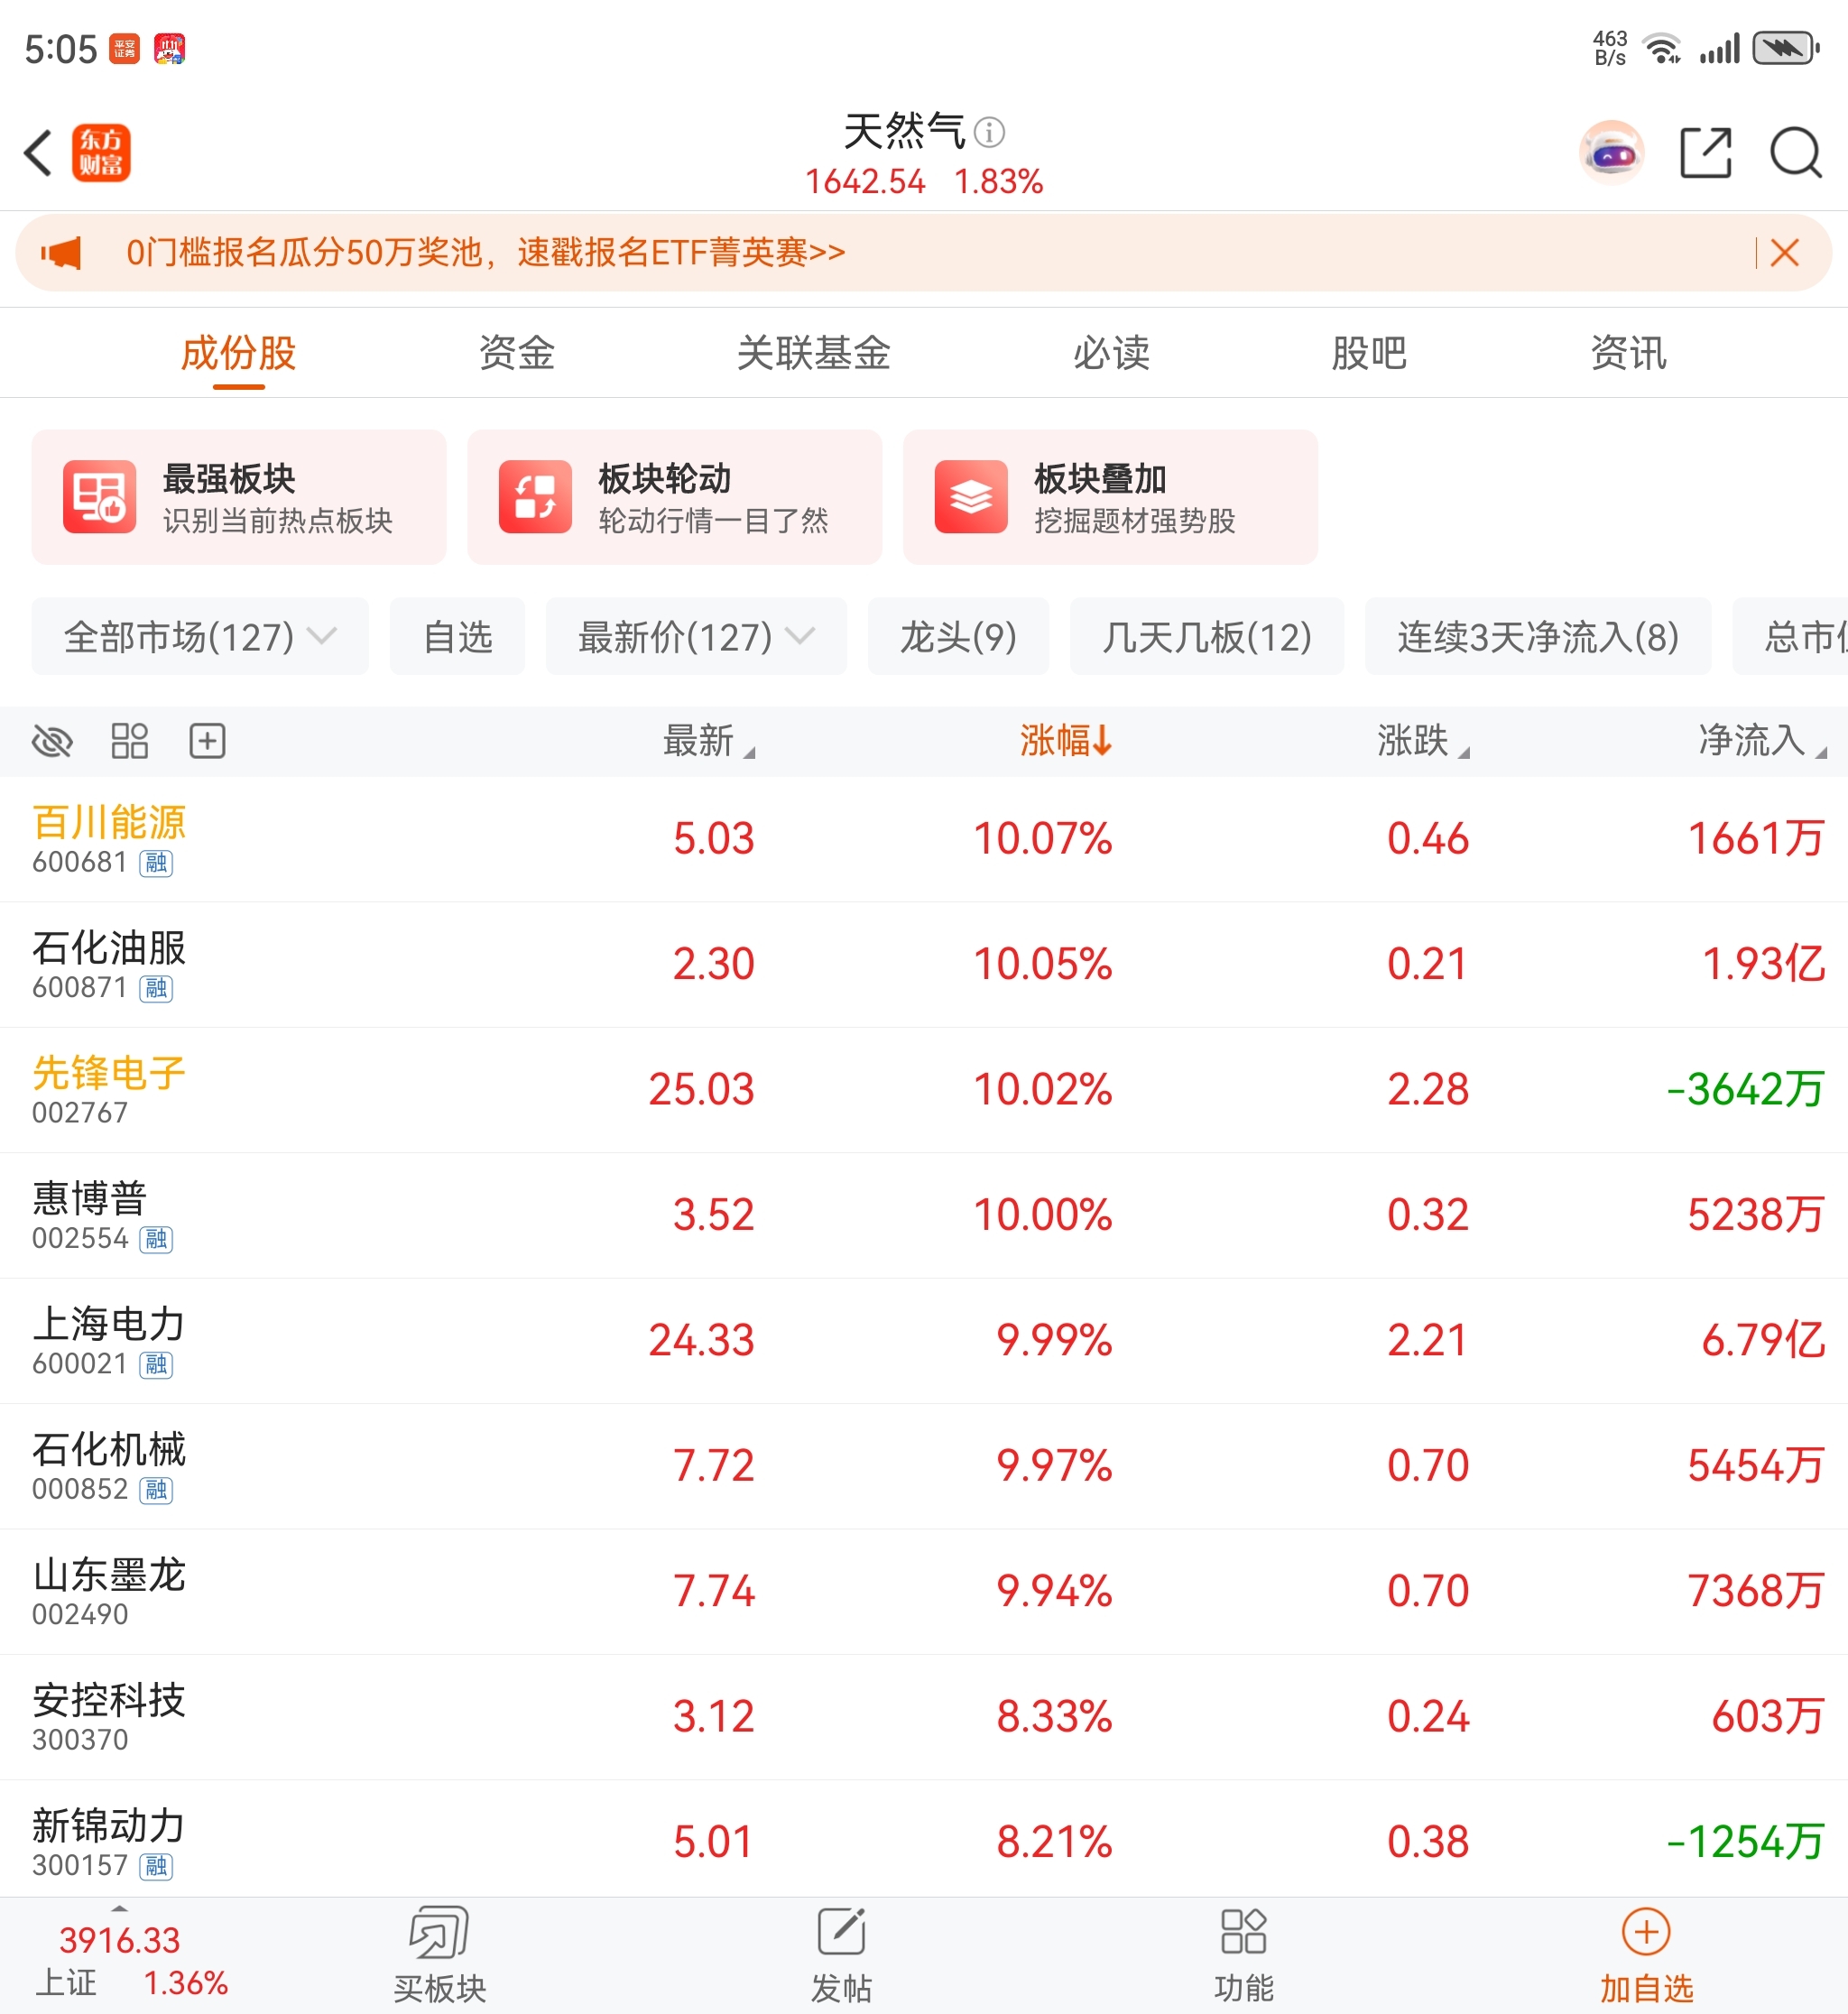The height and width of the screenshot is (2014, 1848).
Task: Select the 龙头(9) filter chip
Action: [x=957, y=637]
